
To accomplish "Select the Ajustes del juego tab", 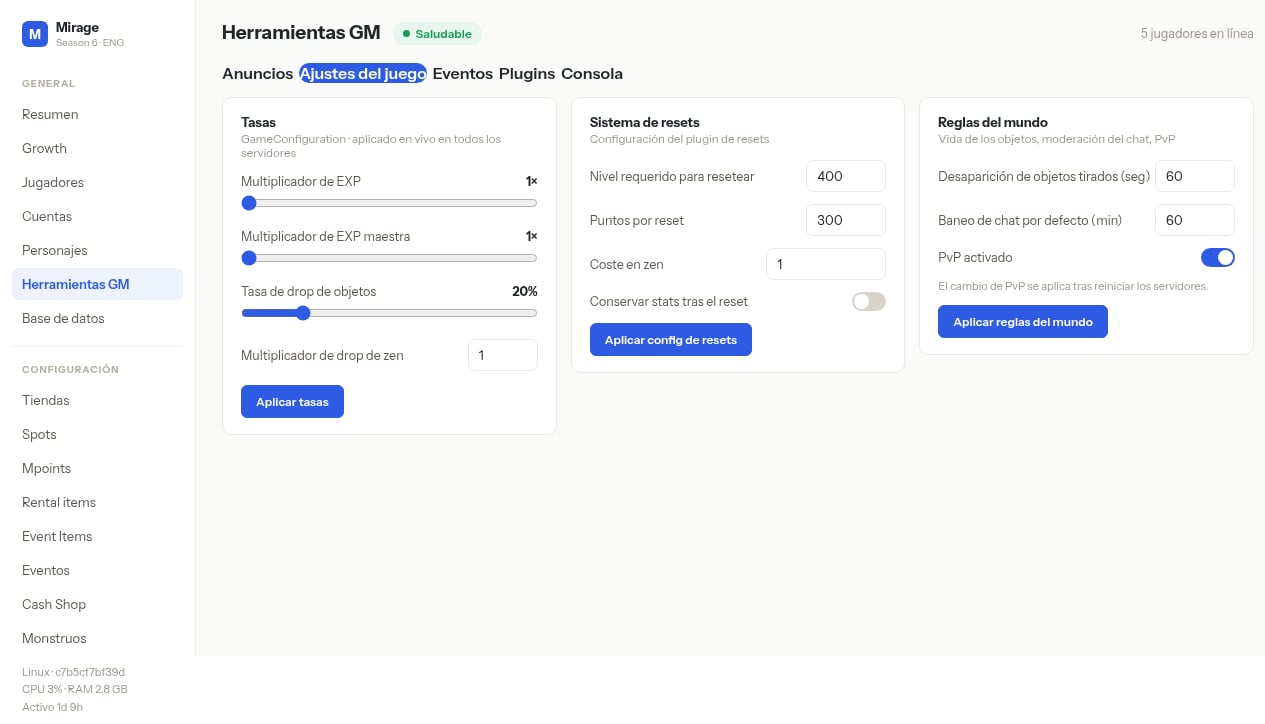I will [x=363, y=74].
